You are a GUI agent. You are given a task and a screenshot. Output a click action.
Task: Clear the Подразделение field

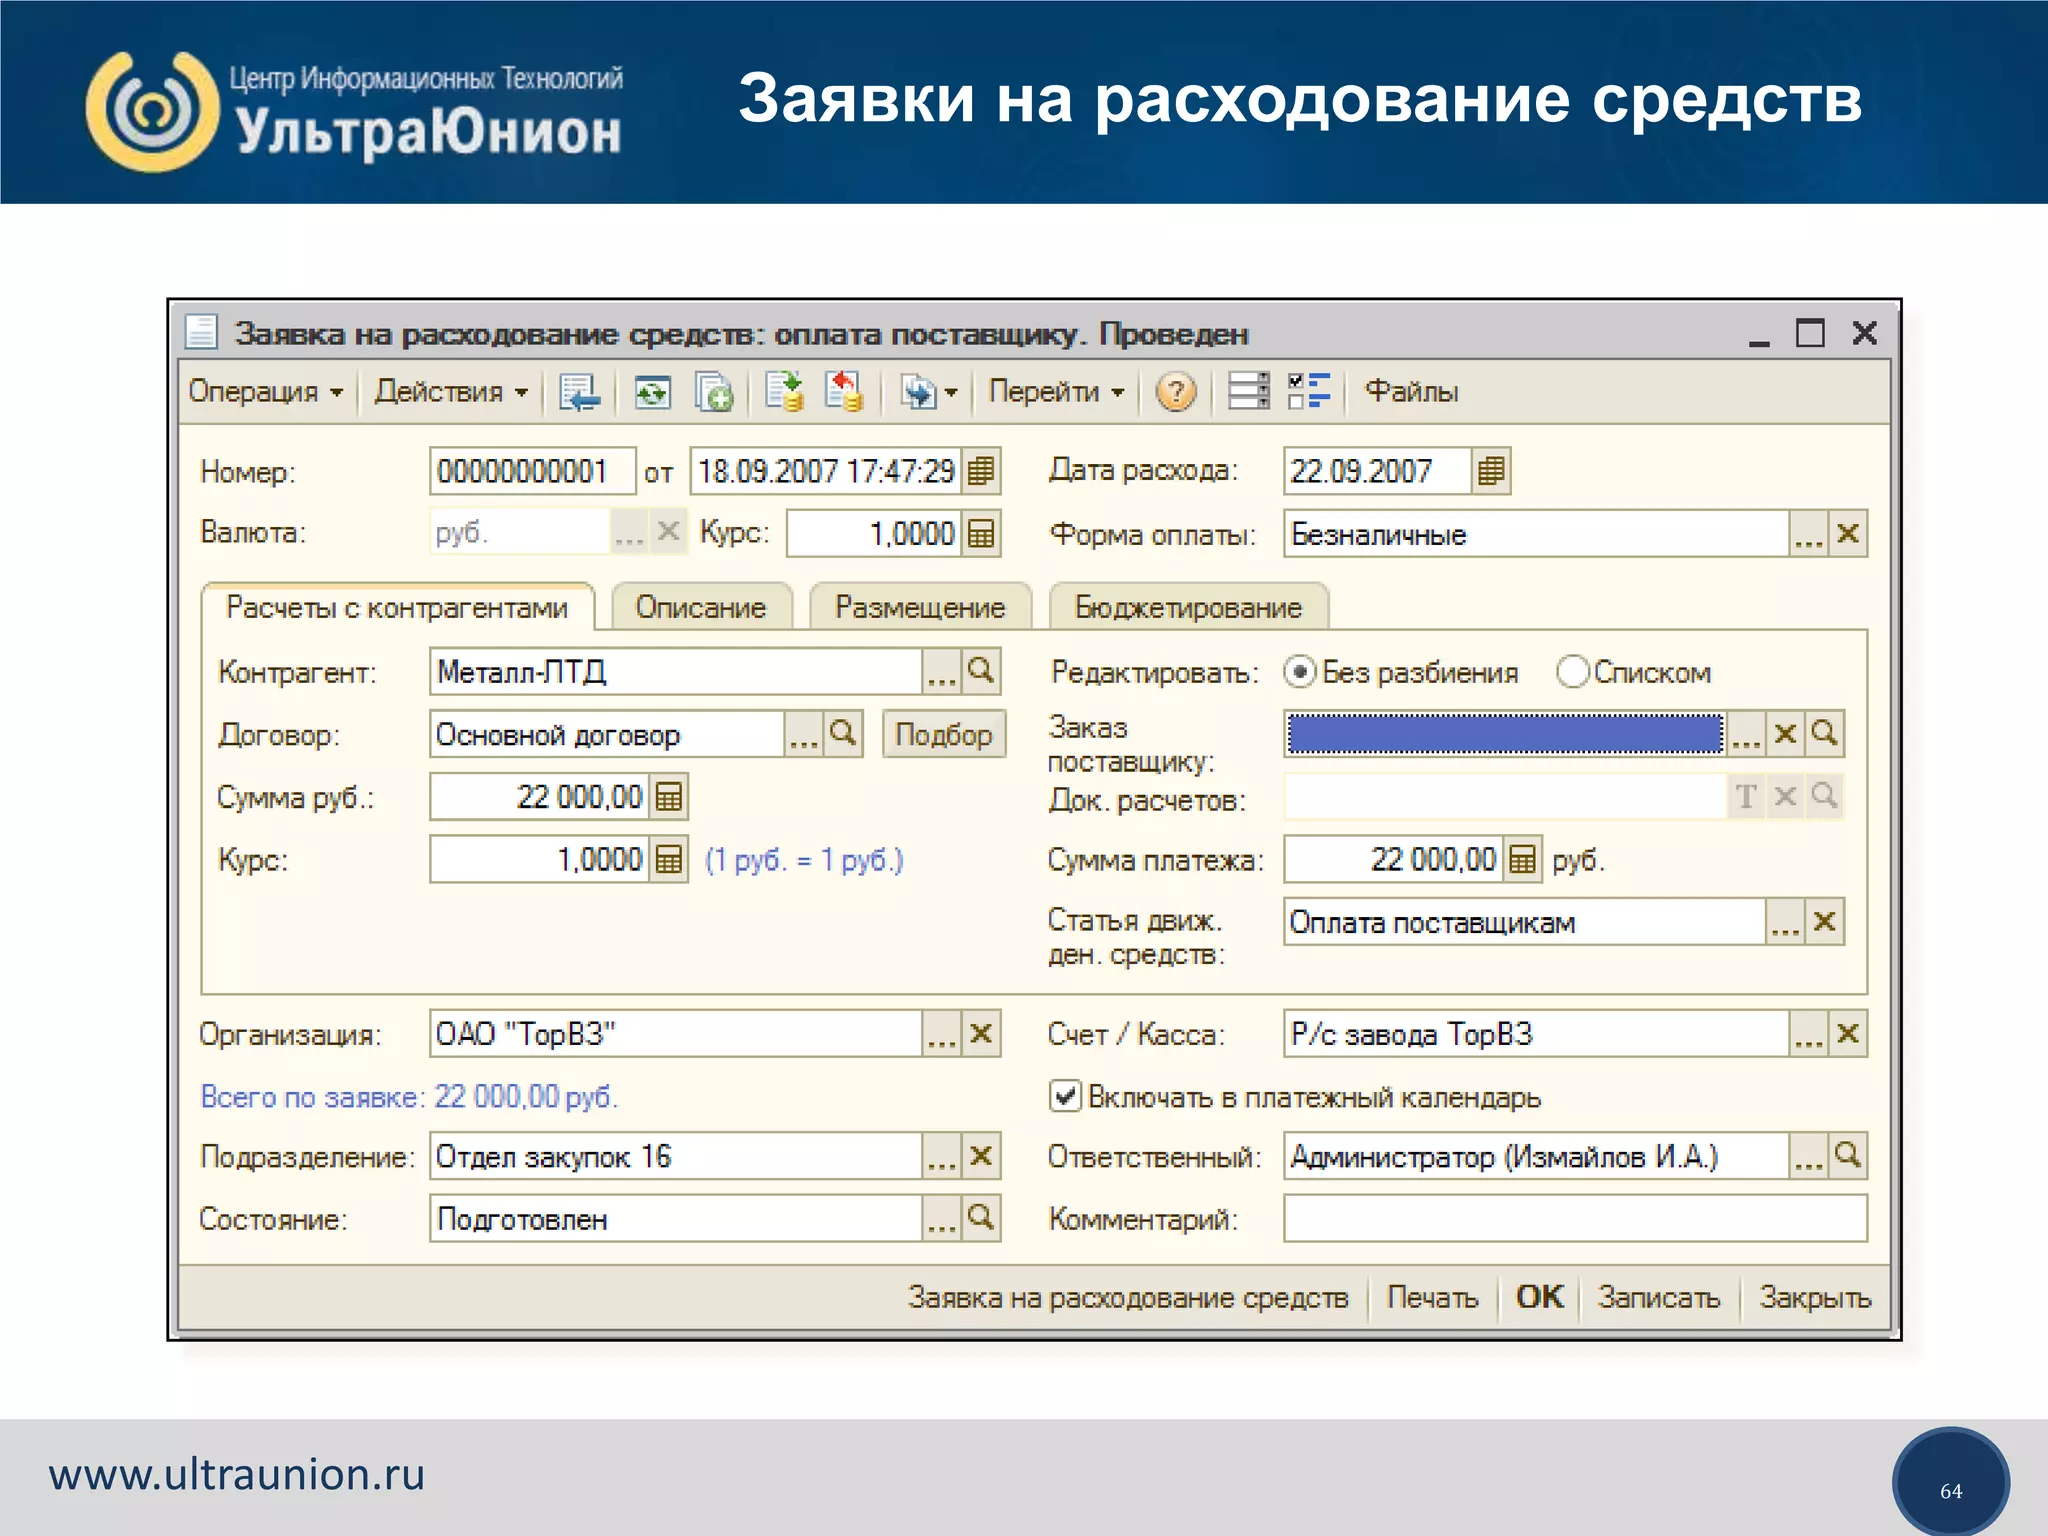(x=981, y=1156)
